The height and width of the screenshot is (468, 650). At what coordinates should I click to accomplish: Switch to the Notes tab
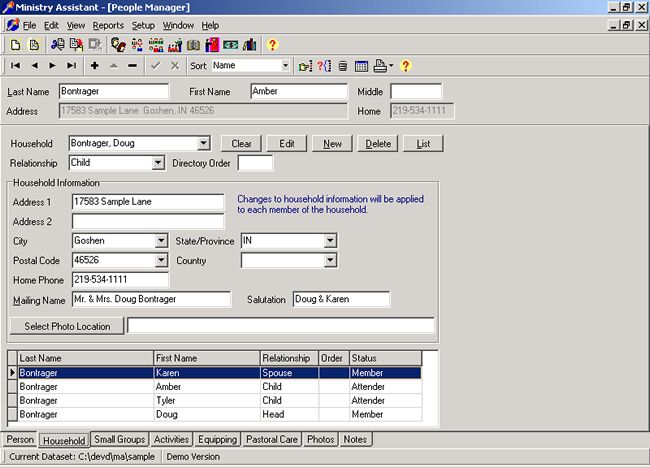click(355, 439)
